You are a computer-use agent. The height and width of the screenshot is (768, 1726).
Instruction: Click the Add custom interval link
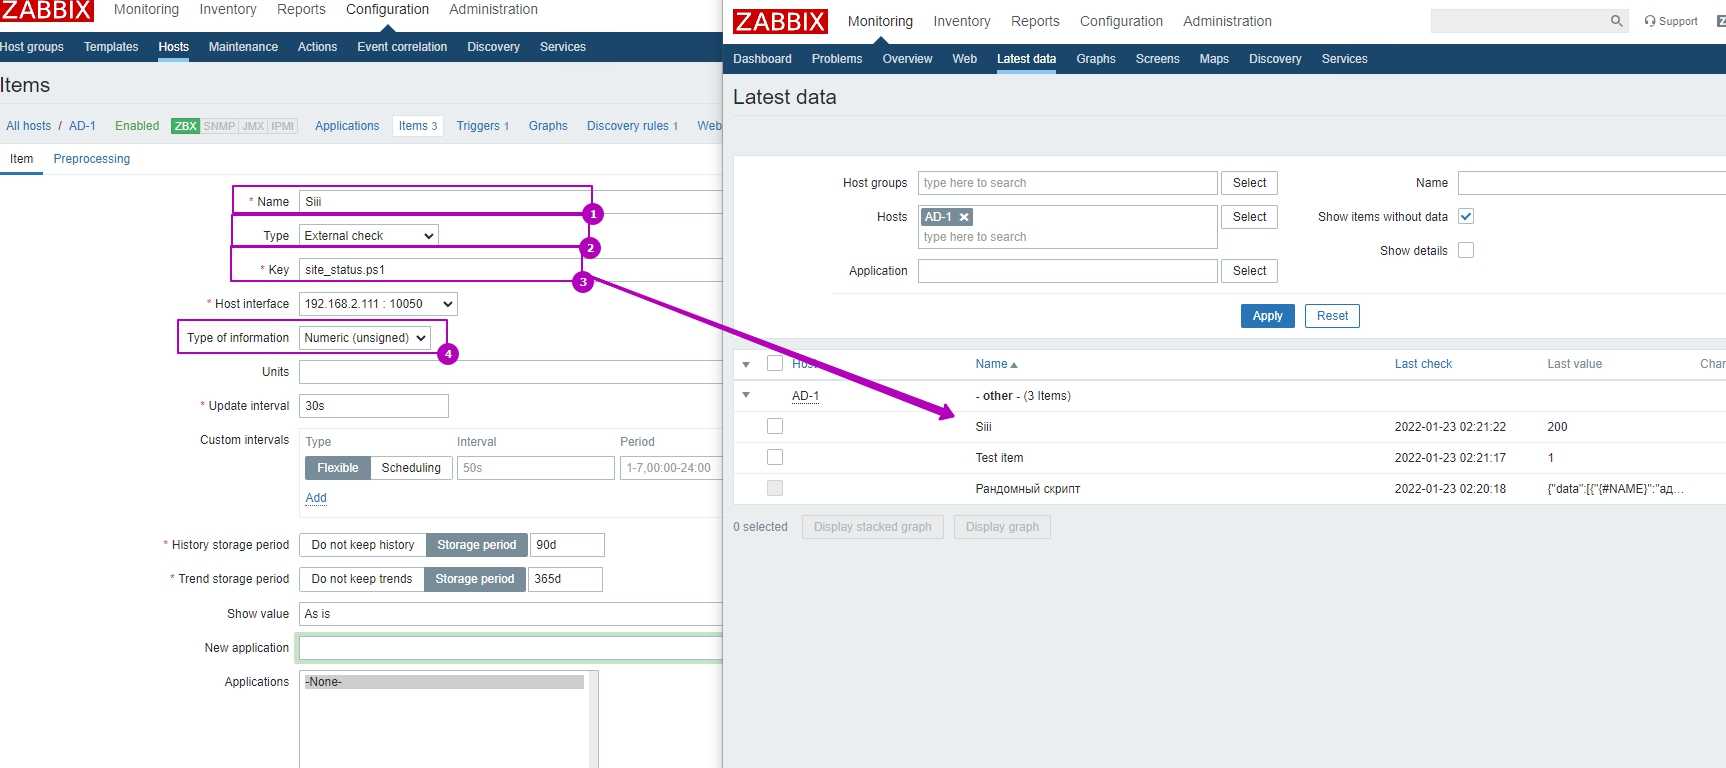pos(316,498)
